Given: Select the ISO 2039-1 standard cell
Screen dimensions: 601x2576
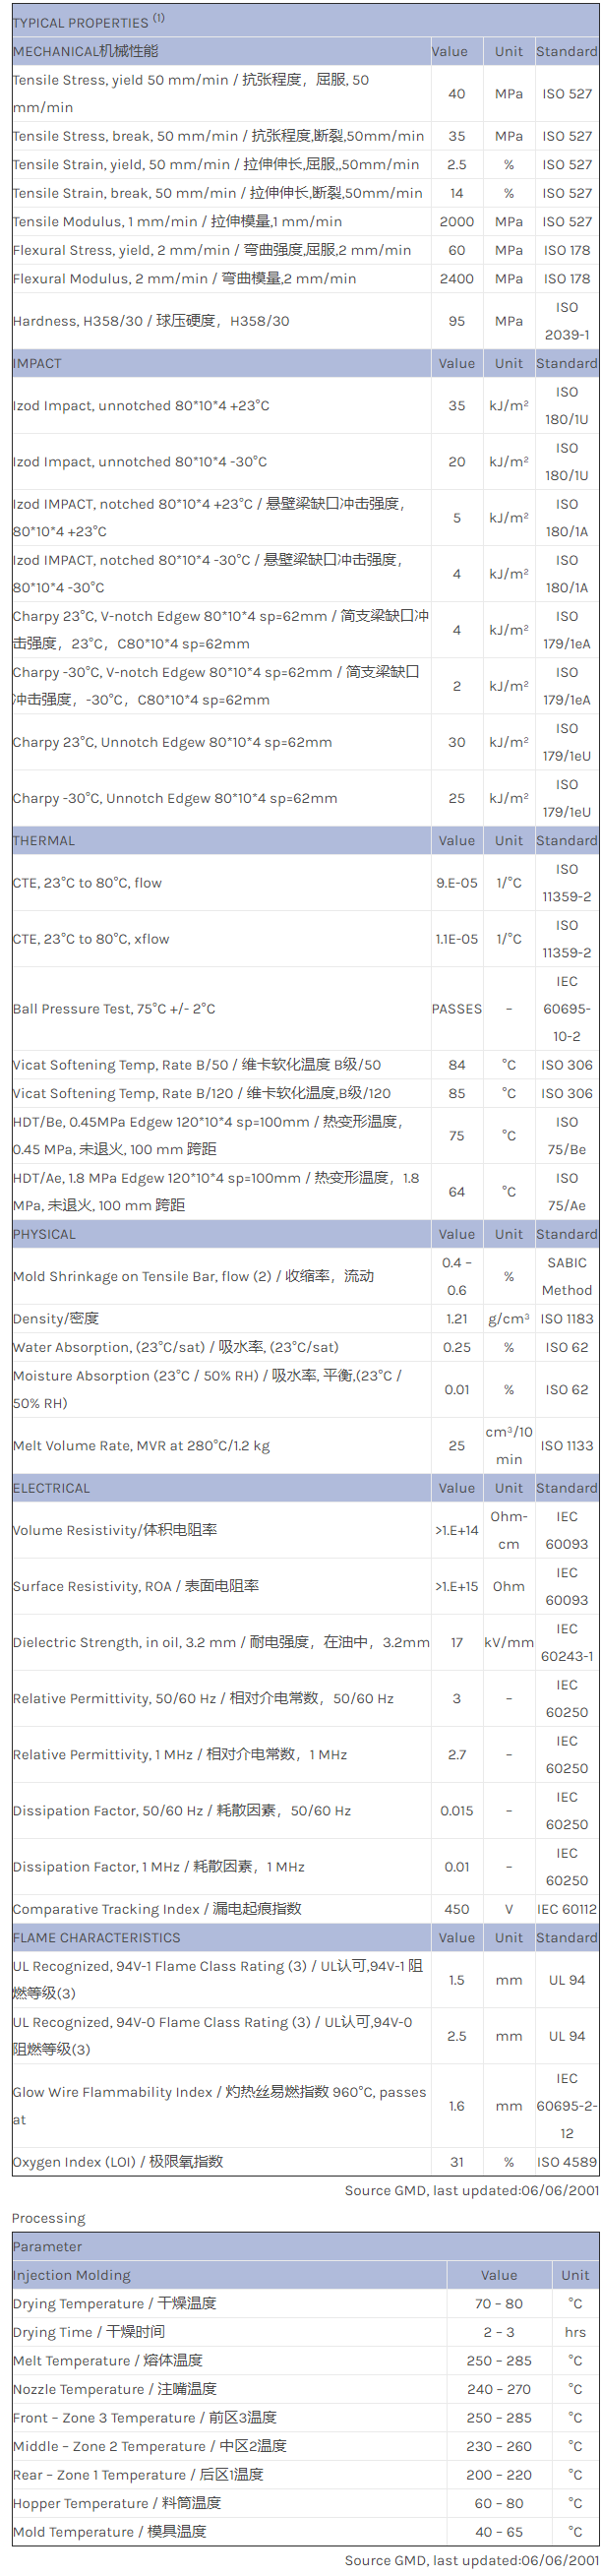Looking at the screenshot, I should (567, 321).
